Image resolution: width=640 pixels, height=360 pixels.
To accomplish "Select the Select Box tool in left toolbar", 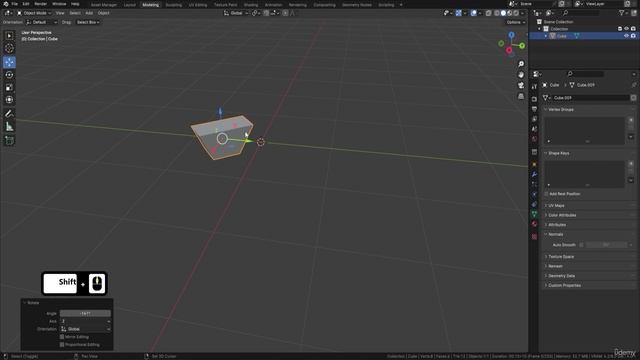I will (9, 36).
